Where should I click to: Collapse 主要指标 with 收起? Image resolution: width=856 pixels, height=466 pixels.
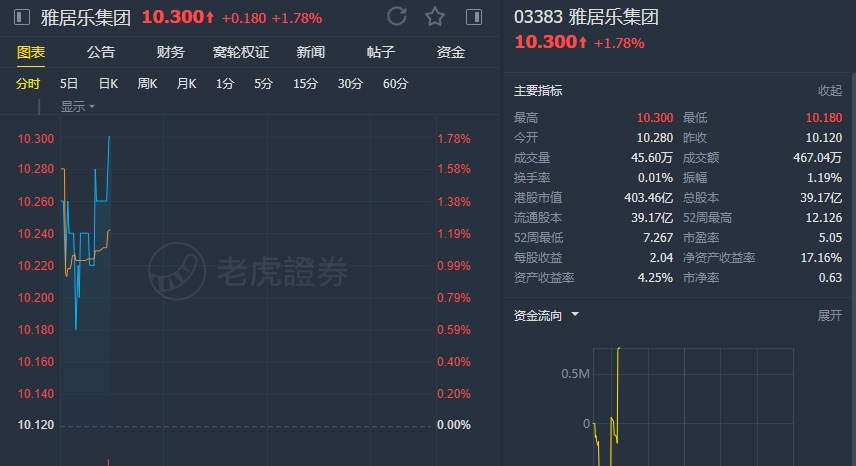830,91
